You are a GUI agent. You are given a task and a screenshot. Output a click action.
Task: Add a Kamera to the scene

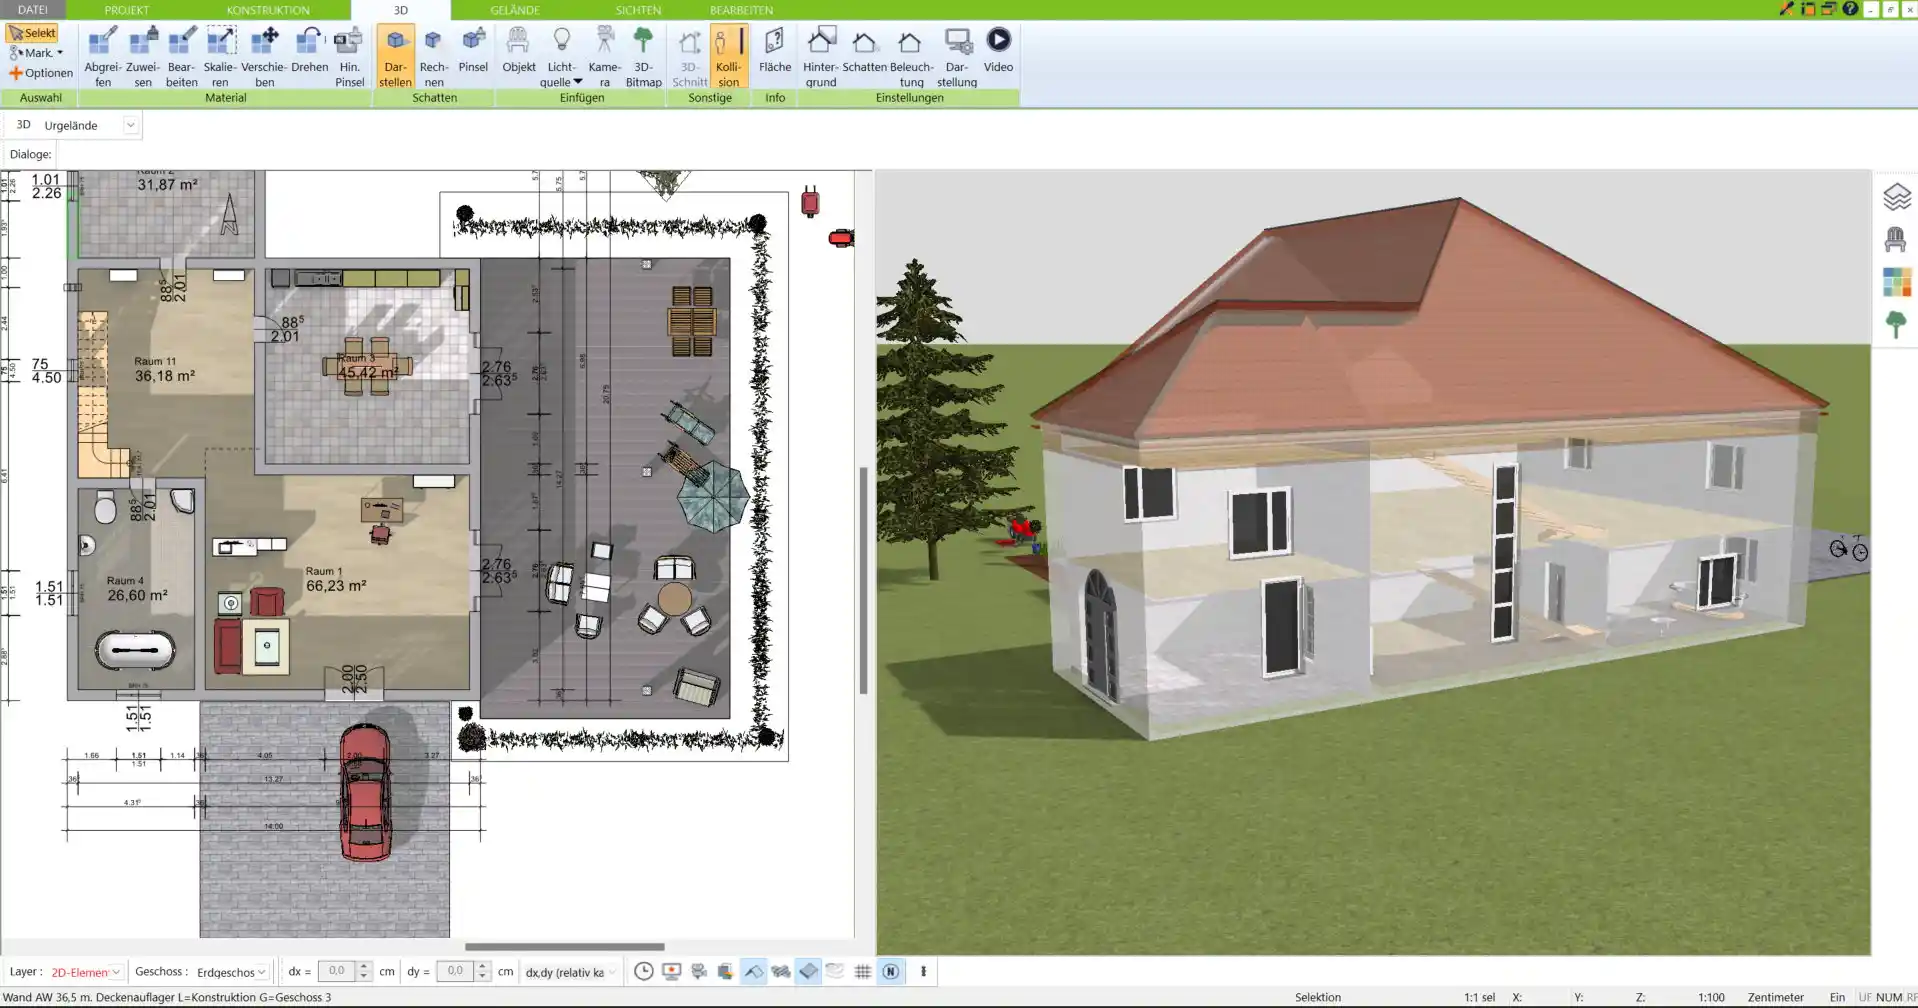[x=604, y=57]
